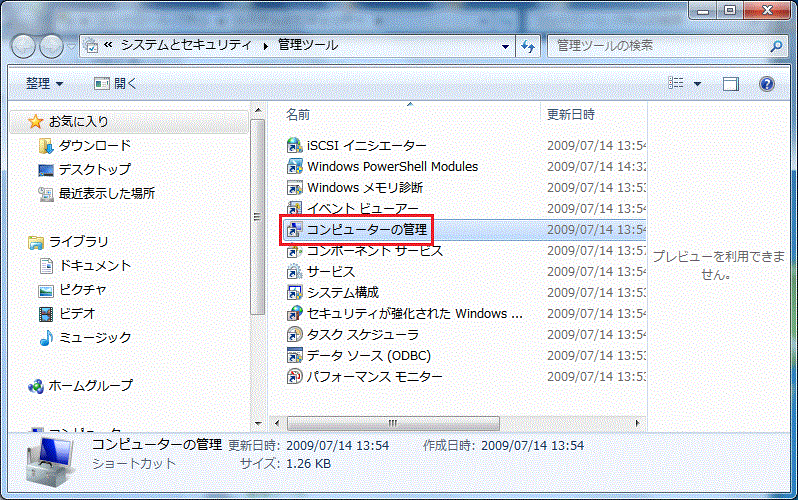Open ホームグループ in the navigation pane
798x500 pixels.
click(91, 385)
